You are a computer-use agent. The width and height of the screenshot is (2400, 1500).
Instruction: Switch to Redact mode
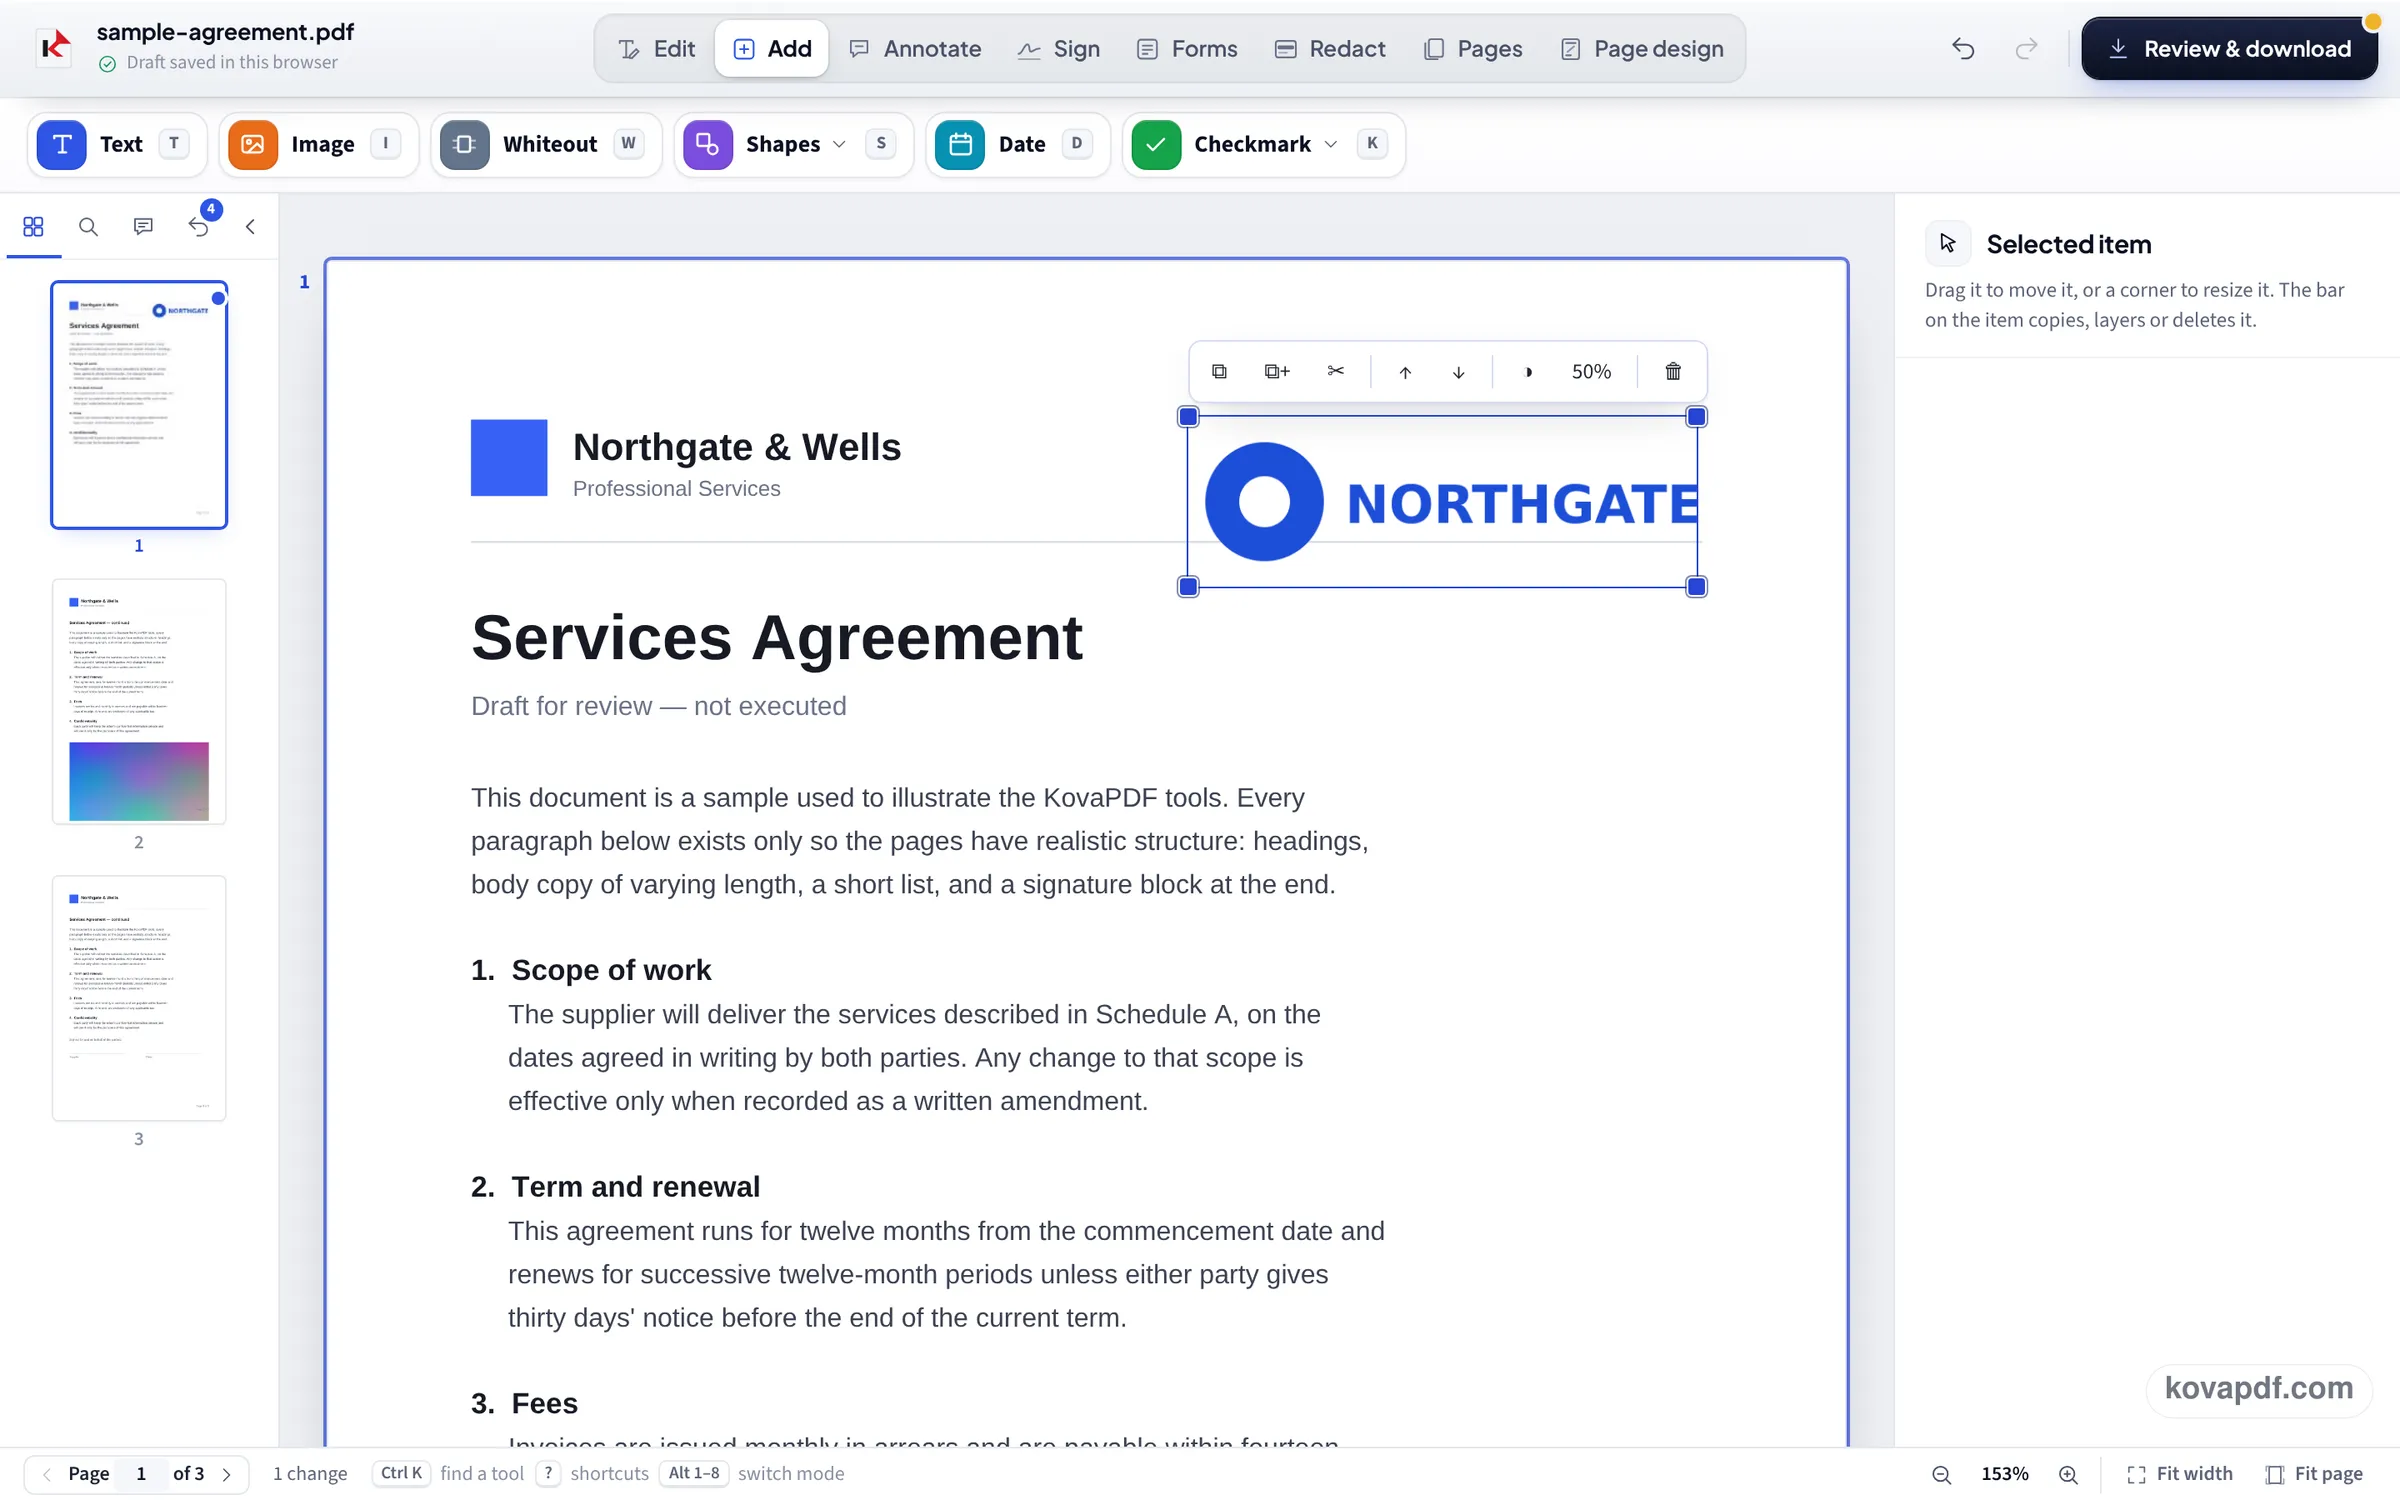1330,49
